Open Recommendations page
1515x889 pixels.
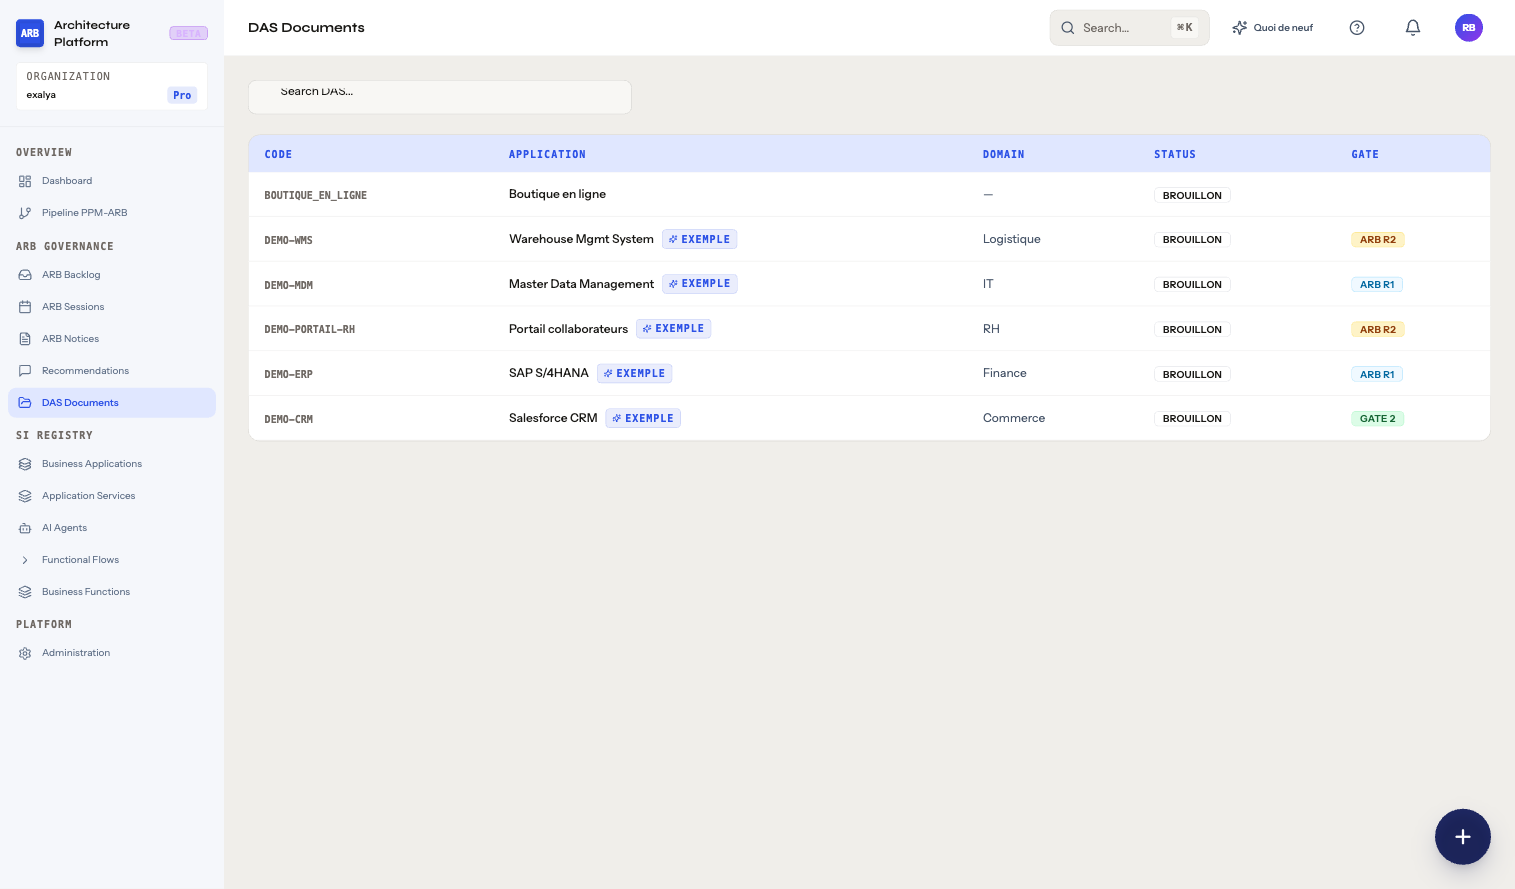click(112, 371)
